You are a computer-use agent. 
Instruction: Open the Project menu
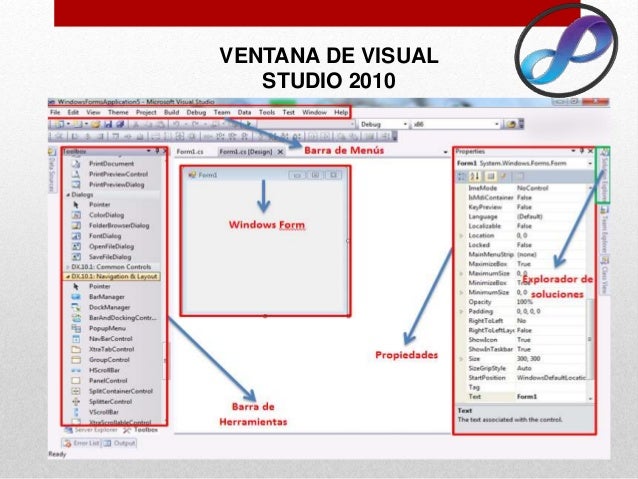146,112
